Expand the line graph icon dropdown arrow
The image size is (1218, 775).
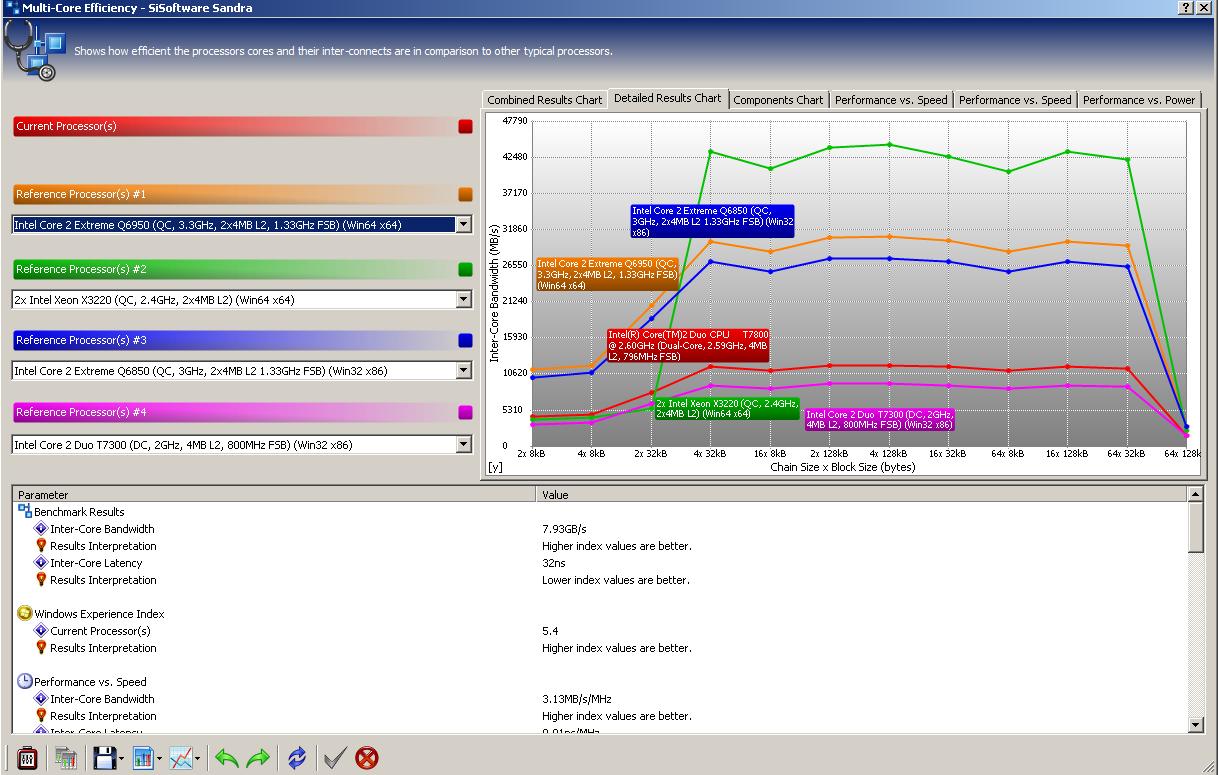click(198, 759)
